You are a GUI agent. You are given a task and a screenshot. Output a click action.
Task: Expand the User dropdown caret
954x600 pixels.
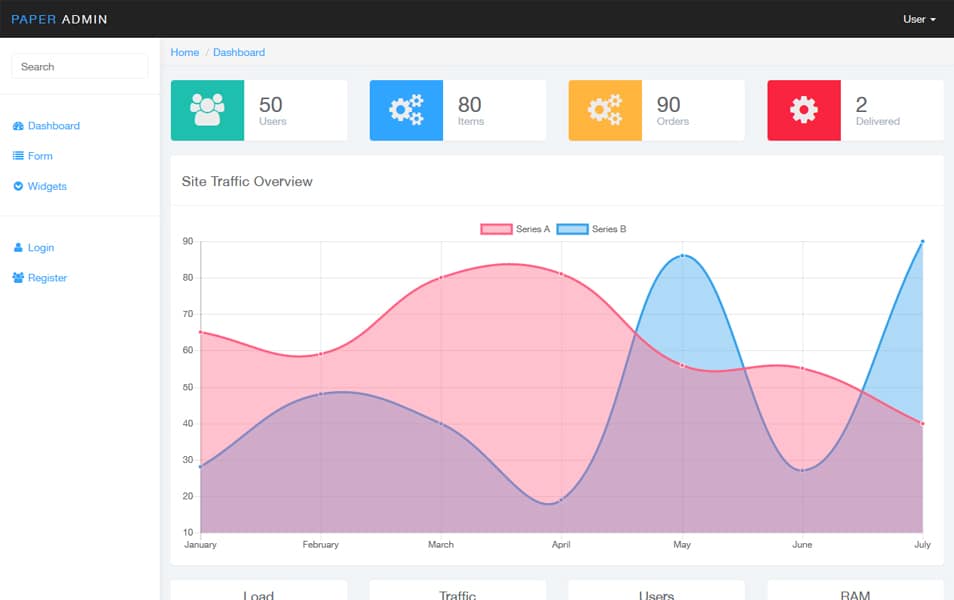pyautogui.click(x=934, y=19)
